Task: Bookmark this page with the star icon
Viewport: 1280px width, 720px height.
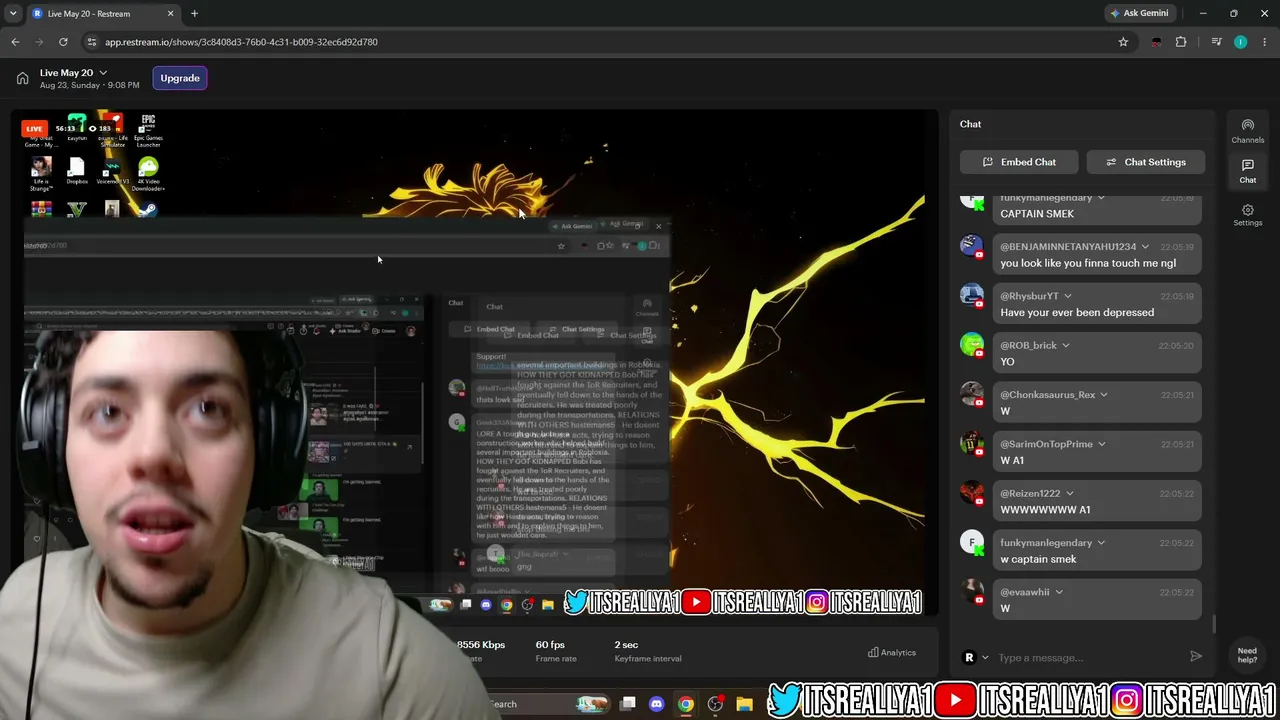Action: coord(1123,42)
